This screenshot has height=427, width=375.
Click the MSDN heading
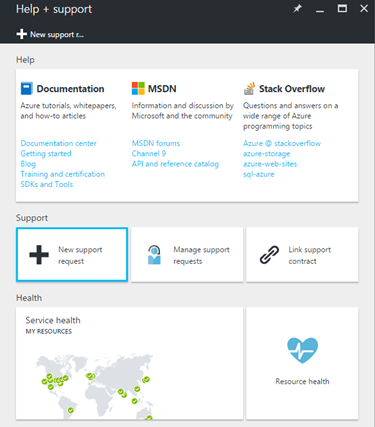[162, 89]
